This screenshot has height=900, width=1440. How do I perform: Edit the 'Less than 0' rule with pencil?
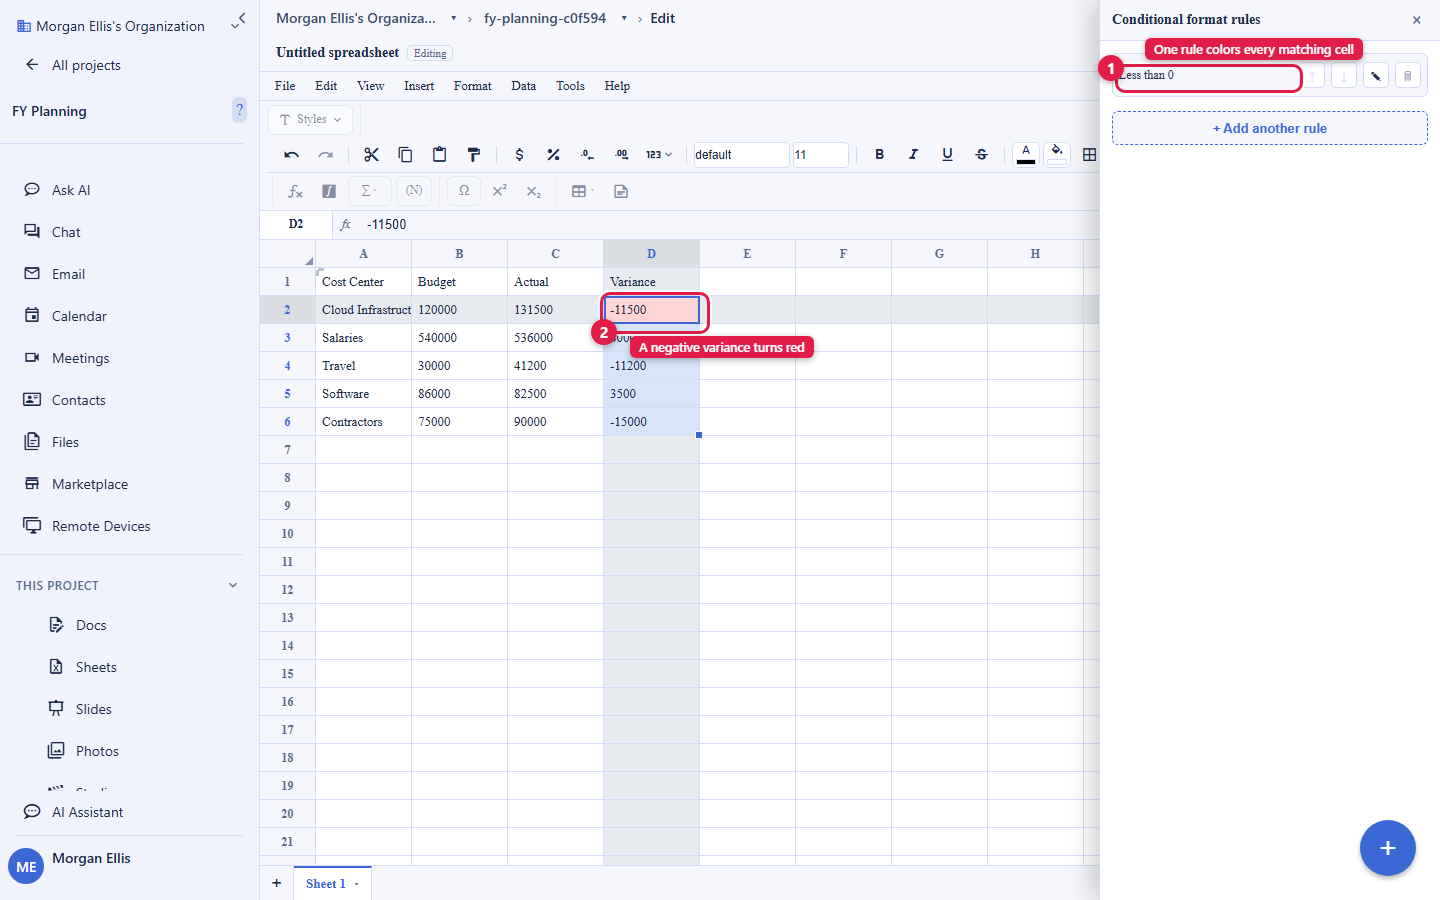pyautogui.click(x=1376, y=76)
